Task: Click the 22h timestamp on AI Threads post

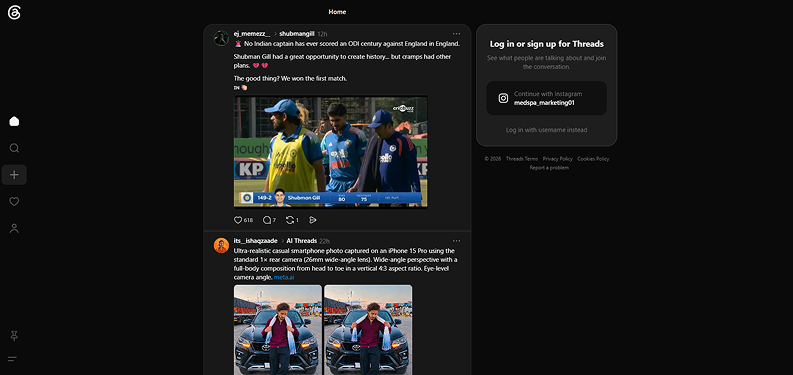Action: click(325, 241)
